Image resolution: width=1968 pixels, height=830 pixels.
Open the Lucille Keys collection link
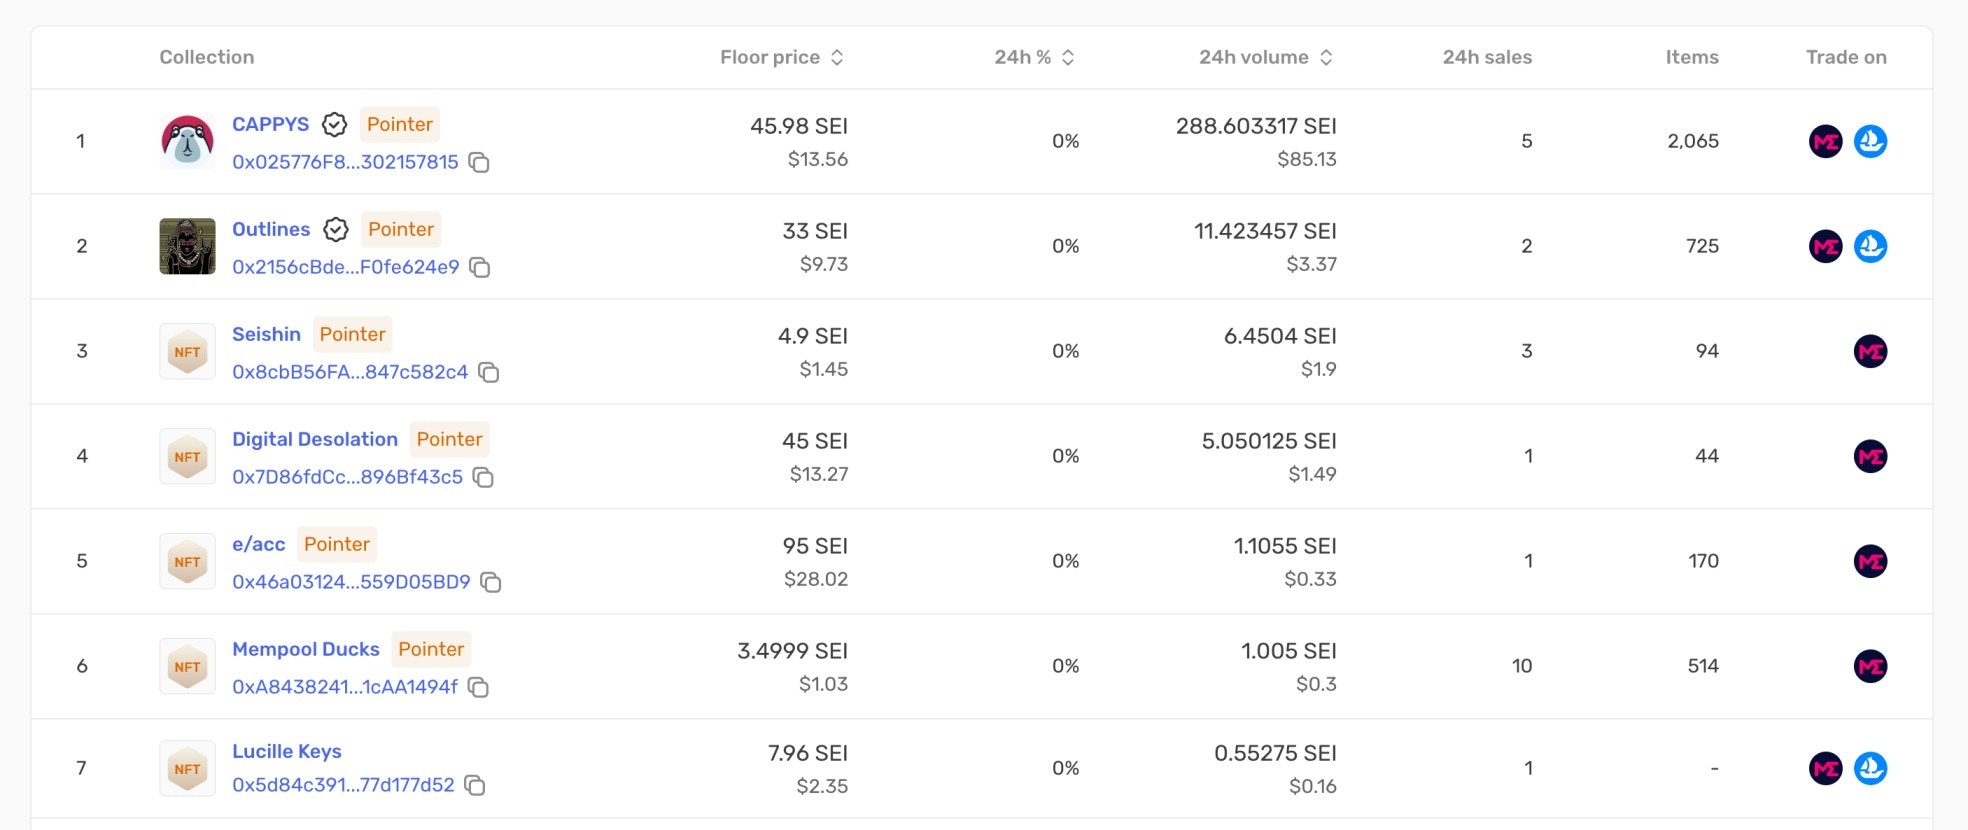287,751
